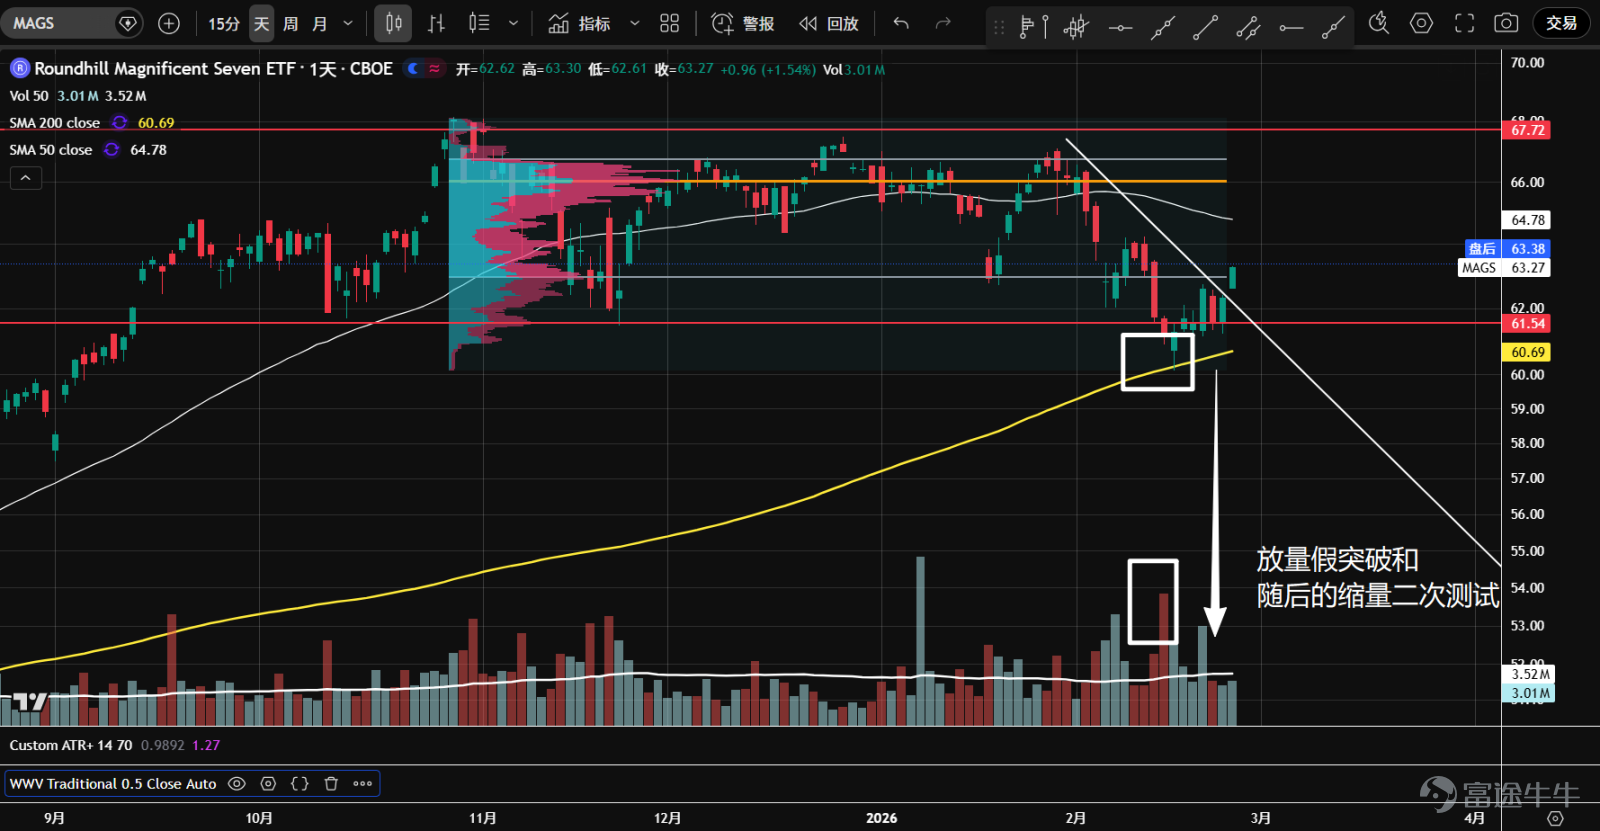The width and height of the screenshot is (1600, 831).
Task: Click the 61.54 red price label
Action: coord(1527,323)
